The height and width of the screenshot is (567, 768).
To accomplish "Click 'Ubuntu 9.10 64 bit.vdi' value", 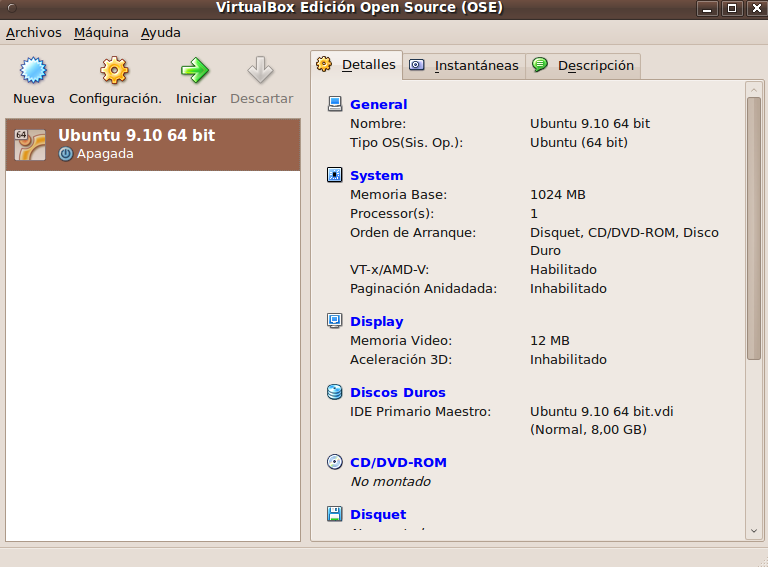I will [601, 411].
